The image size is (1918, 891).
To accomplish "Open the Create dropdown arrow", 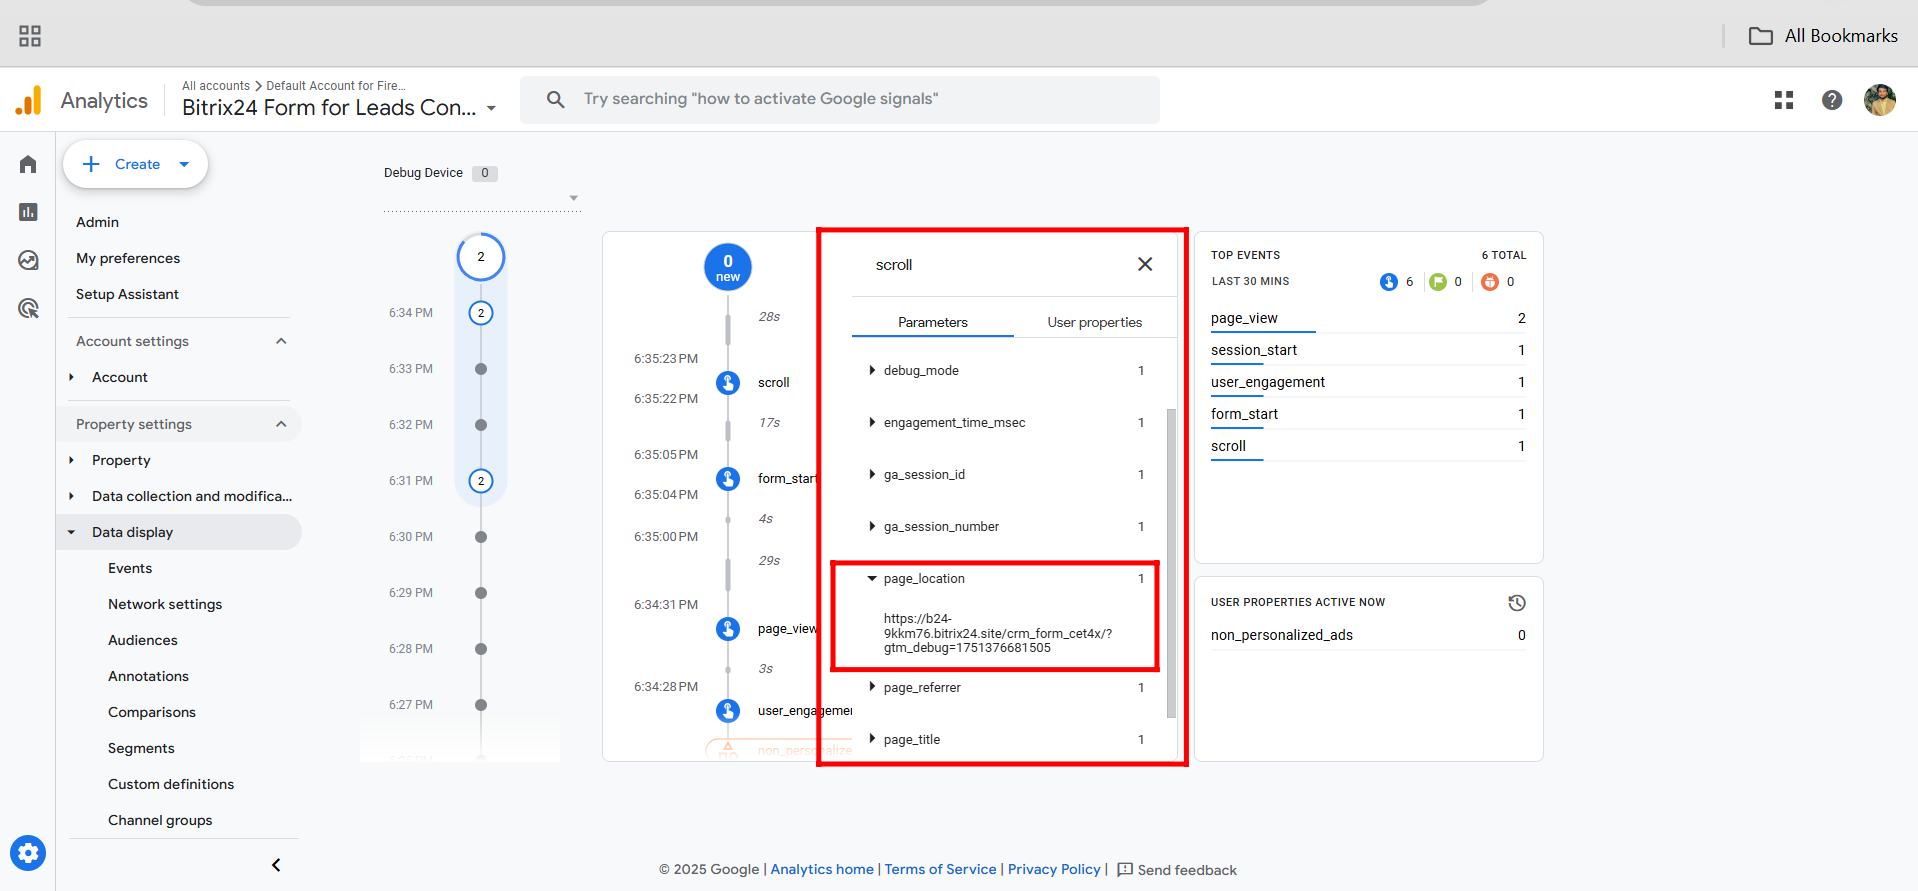I will tap(184, 164).
